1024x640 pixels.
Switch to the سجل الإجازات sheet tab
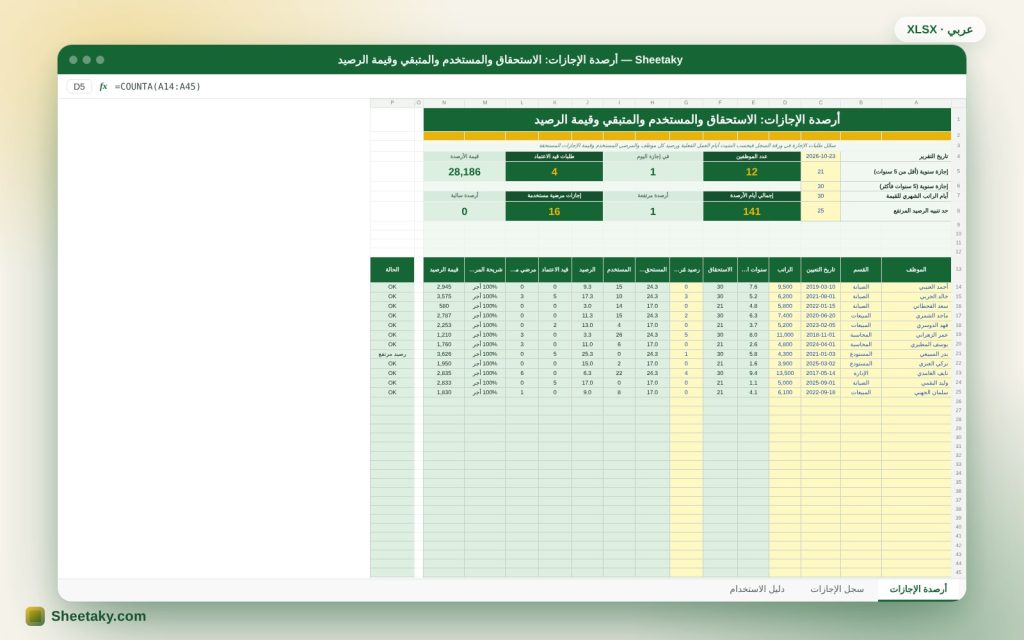837,589
